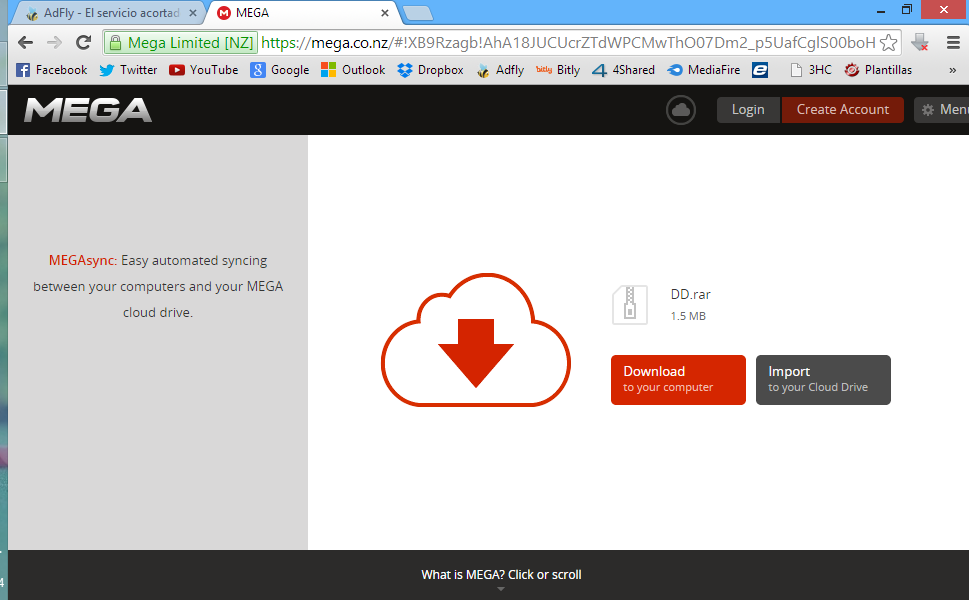Click the MEGA logo in the header

[88, 110]
